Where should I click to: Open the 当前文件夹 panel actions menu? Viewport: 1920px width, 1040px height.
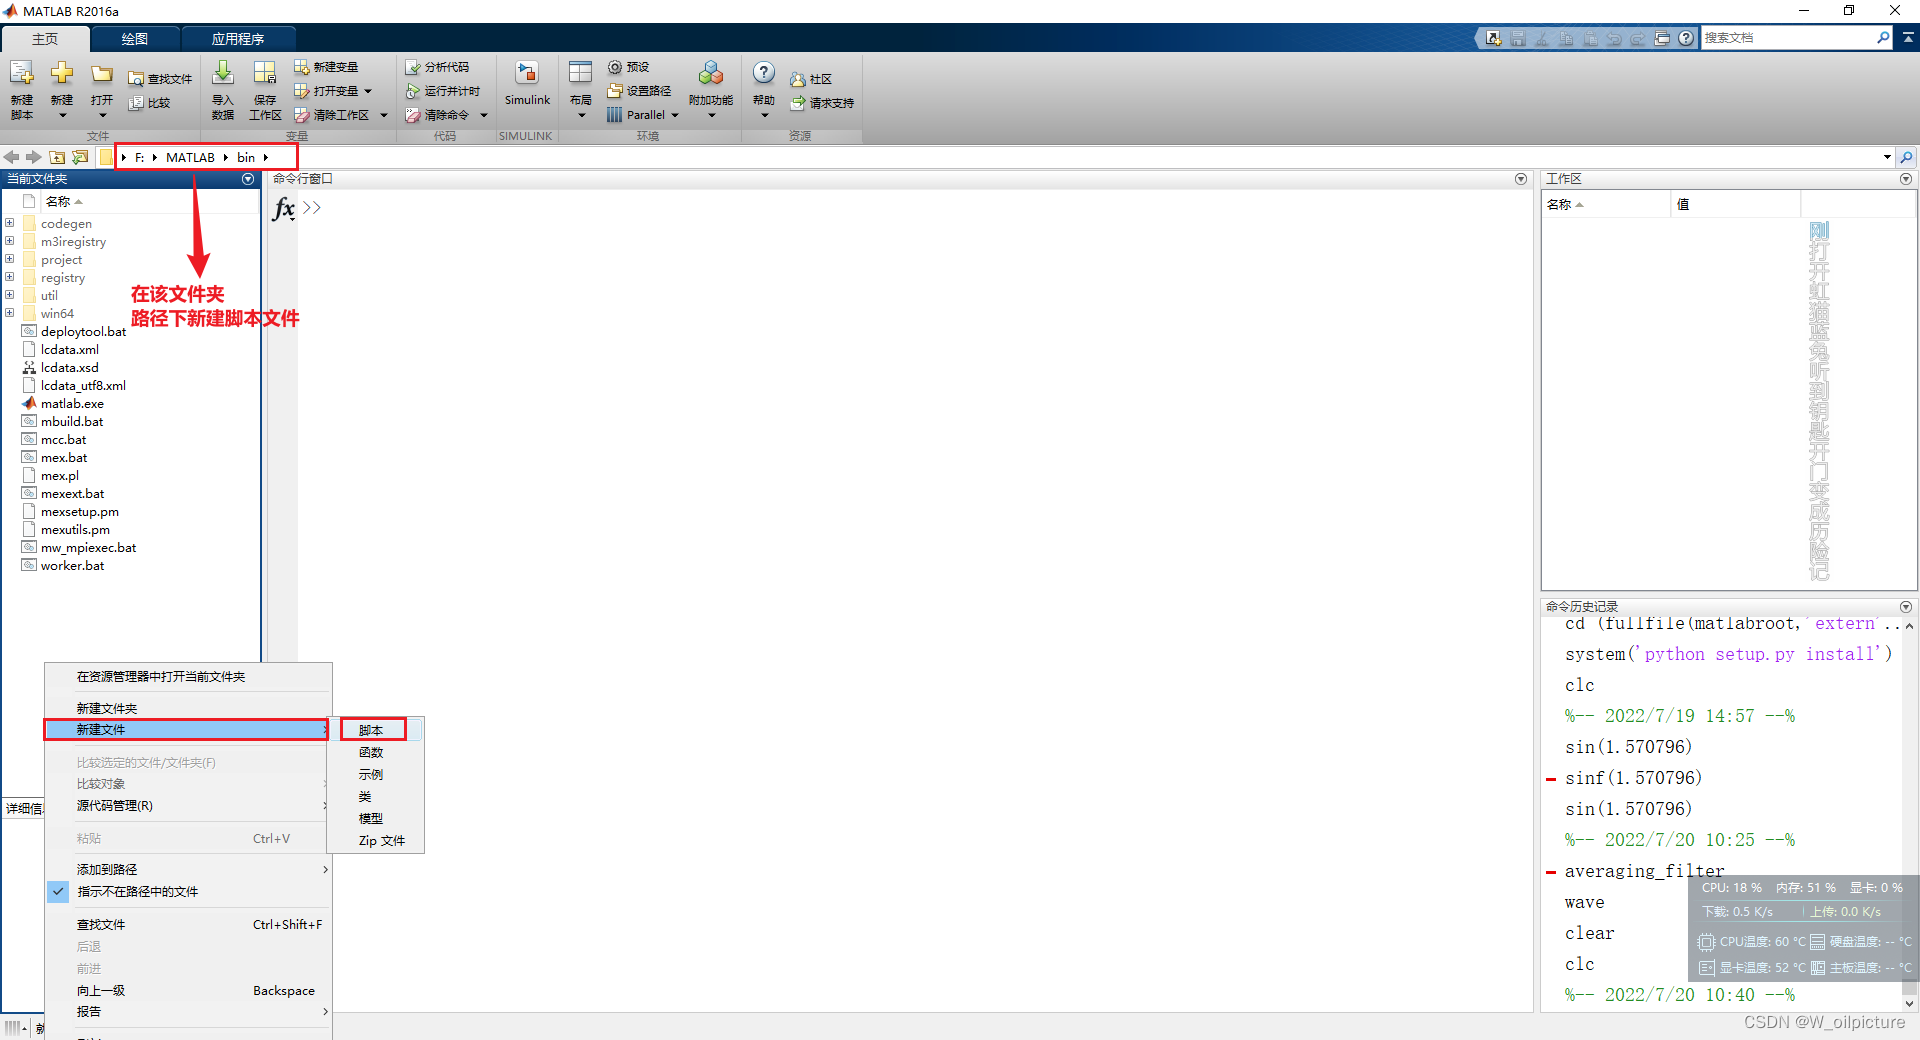pos(248,179)
